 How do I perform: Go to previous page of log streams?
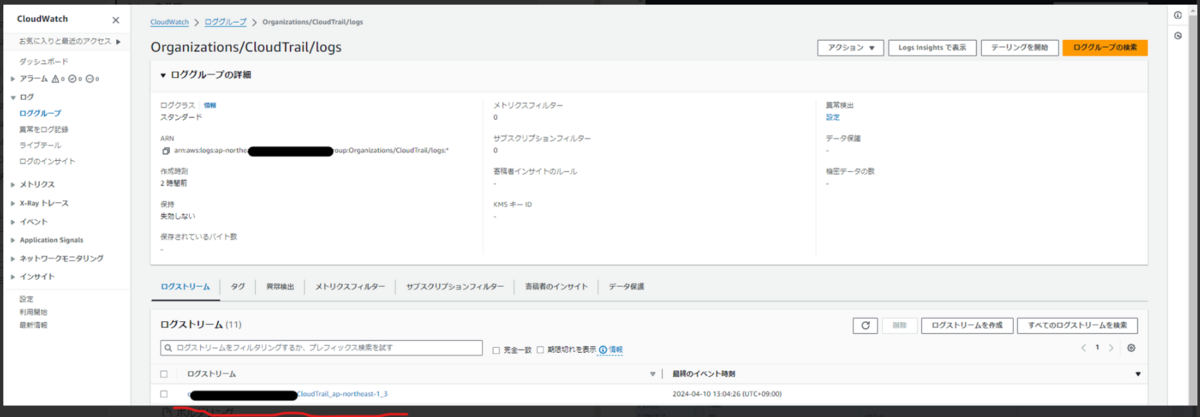point(1083,348)
